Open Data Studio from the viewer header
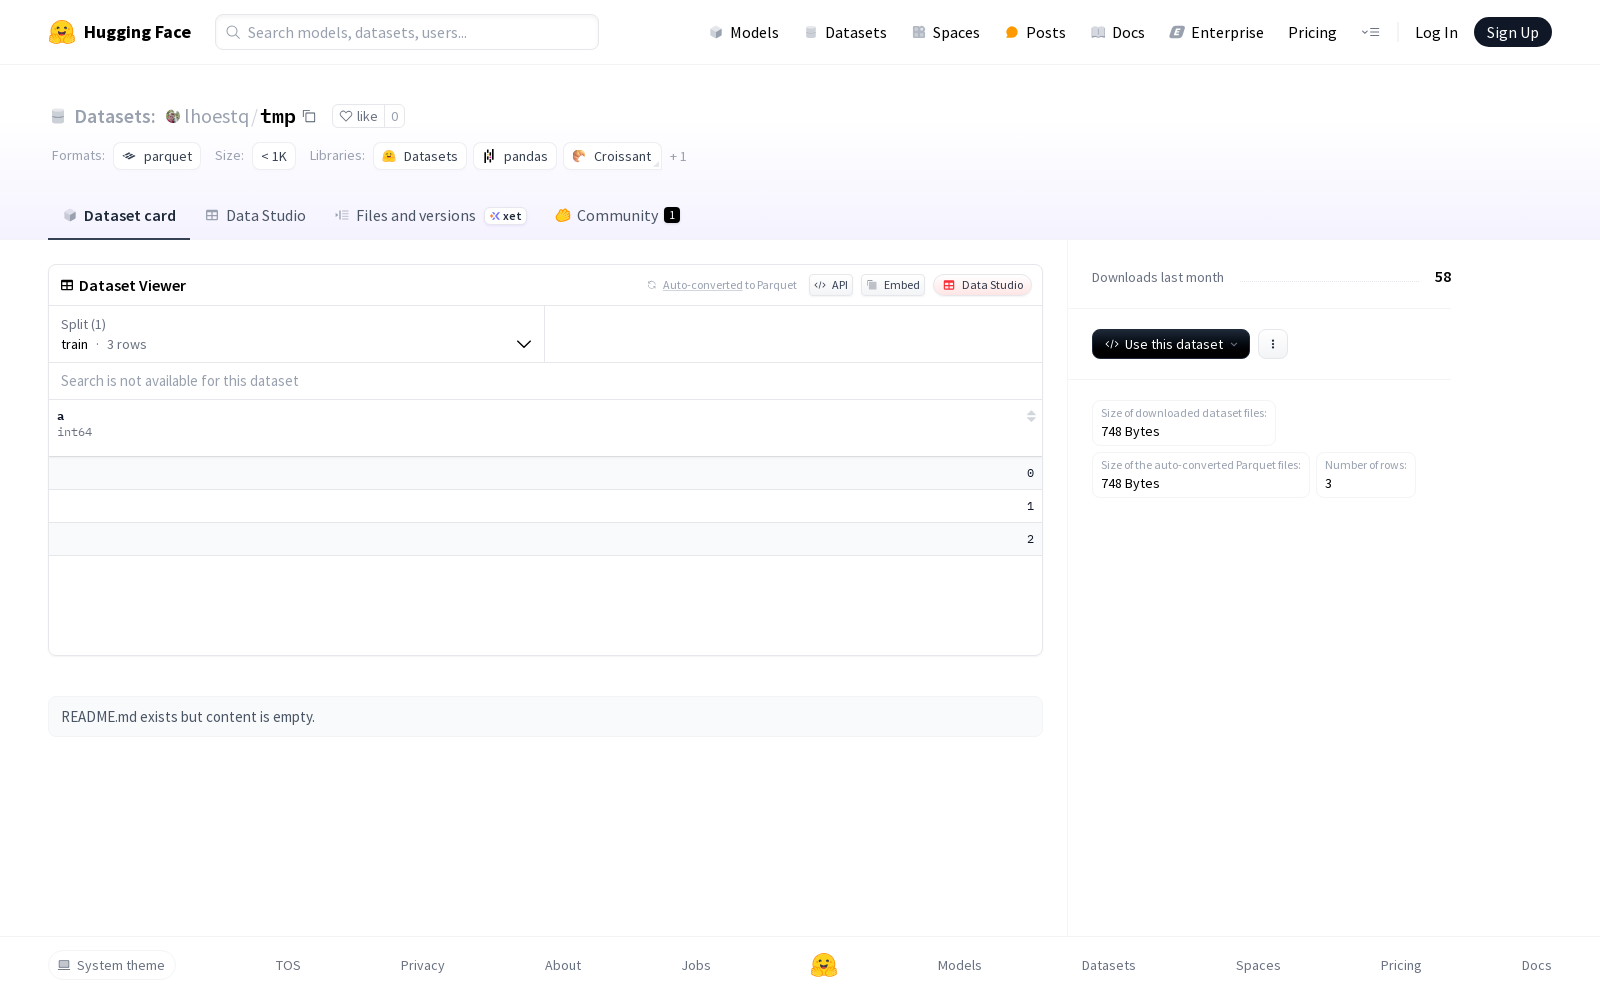The width and height of the screenshot is (1600, 1000). (983, 285)
